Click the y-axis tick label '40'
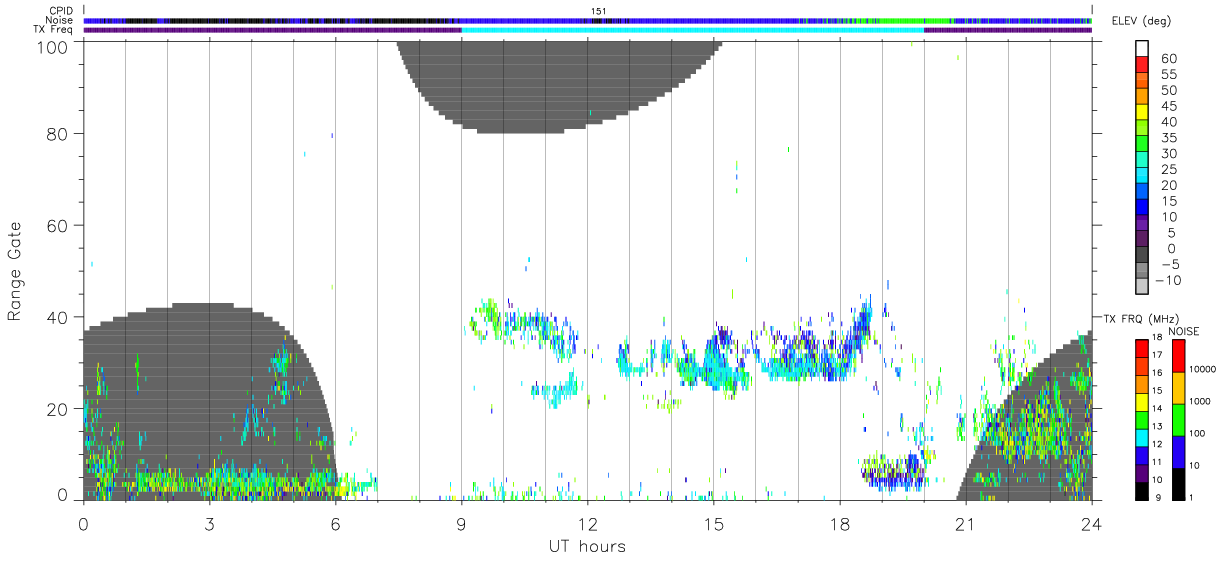Viewport: 1228px width, 567px height. click(x=59, y=317)
